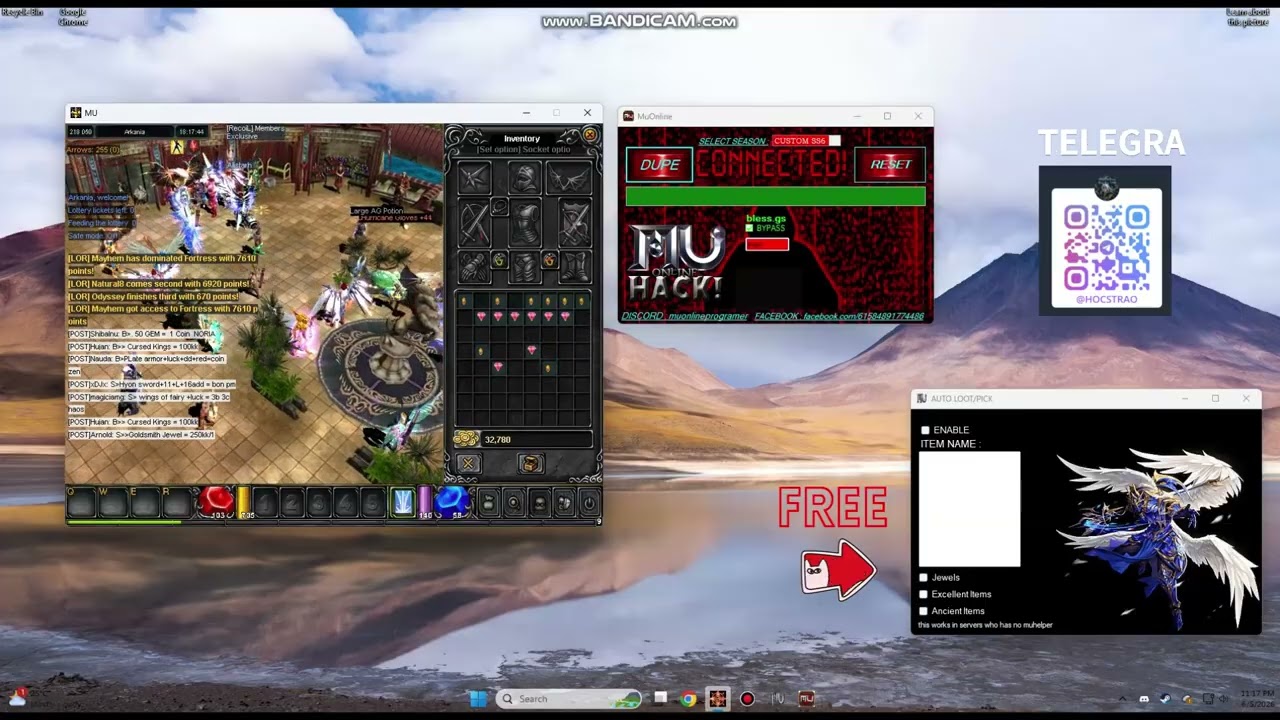Viewport: 1280px width, 720px height.
Task: Click the Q skill hotkey slot
Action: tap(81, 502)
